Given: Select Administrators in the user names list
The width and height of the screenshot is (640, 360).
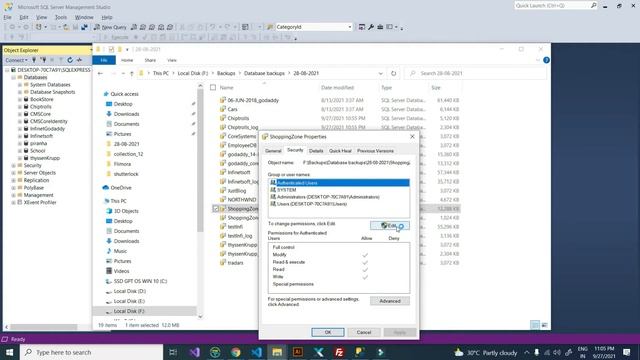Looking at the screenshot, I should pos(328,197).
